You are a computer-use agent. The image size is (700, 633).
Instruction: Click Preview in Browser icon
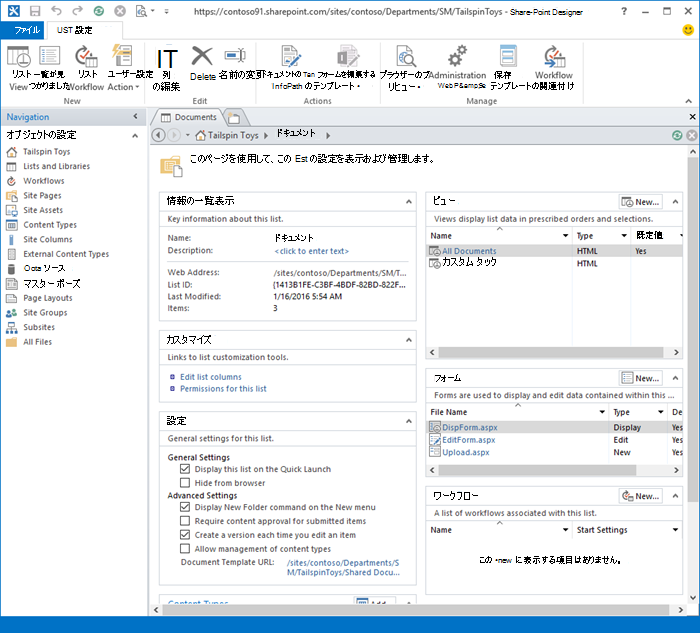pos(406,57)
